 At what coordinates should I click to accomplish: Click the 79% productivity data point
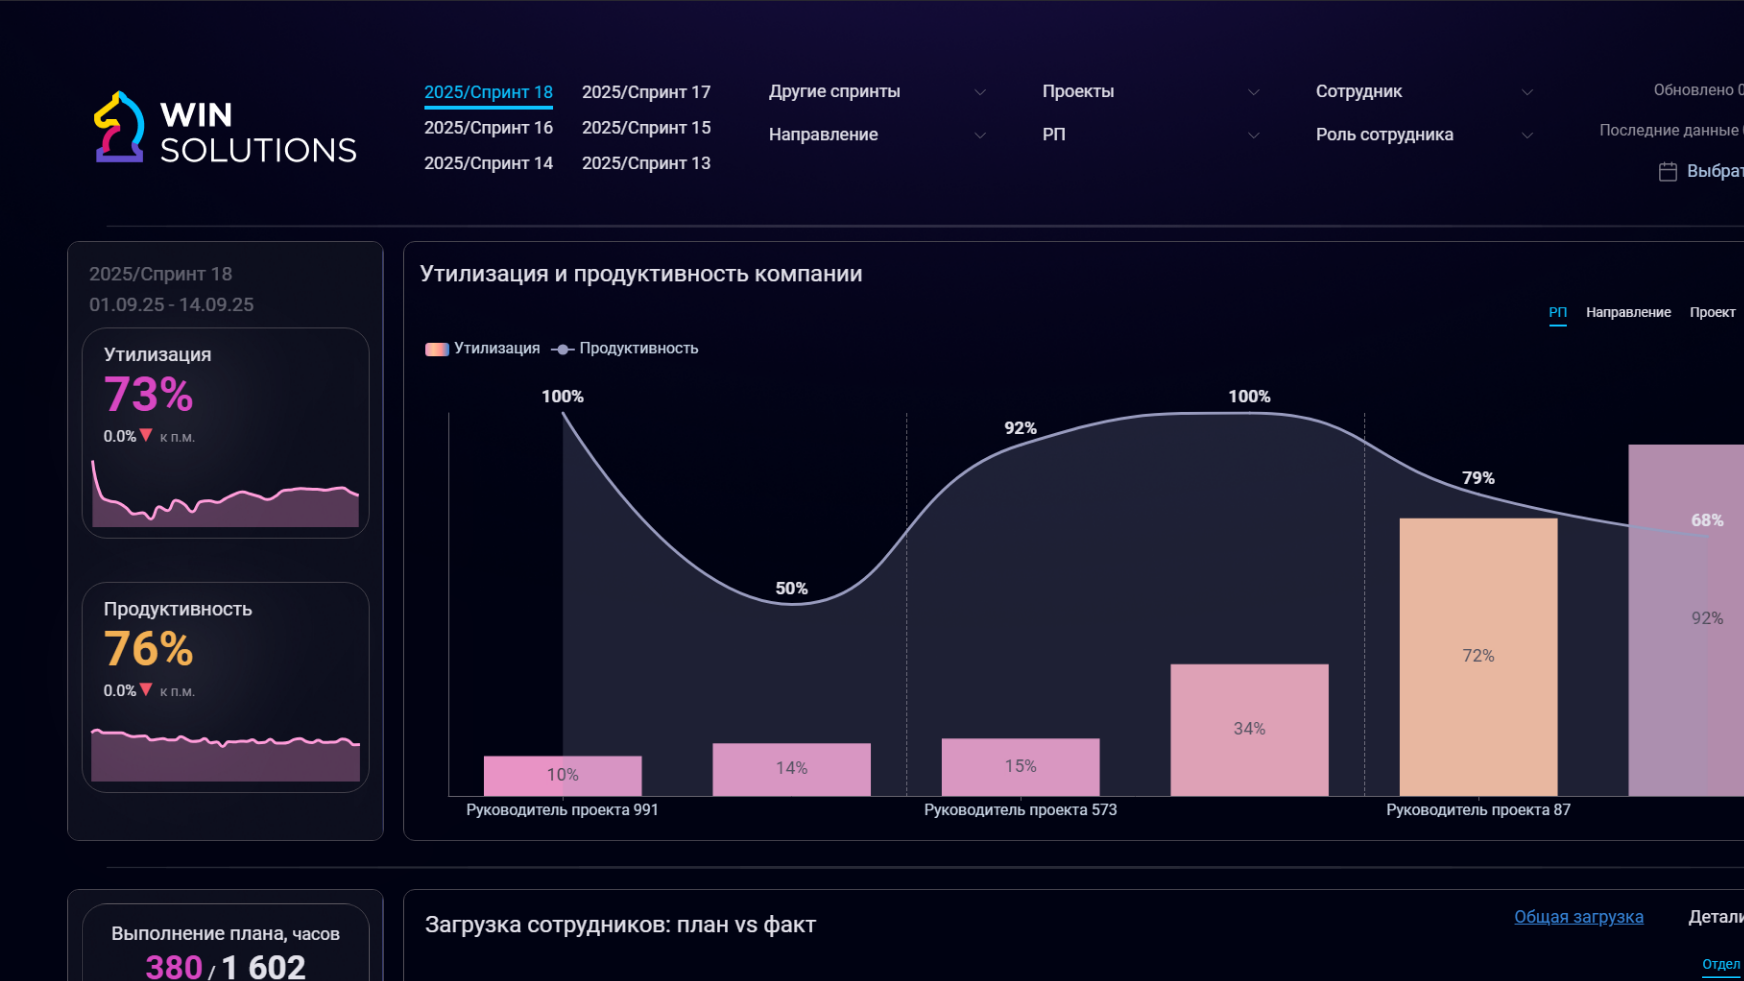click(x=1478, y=492)
